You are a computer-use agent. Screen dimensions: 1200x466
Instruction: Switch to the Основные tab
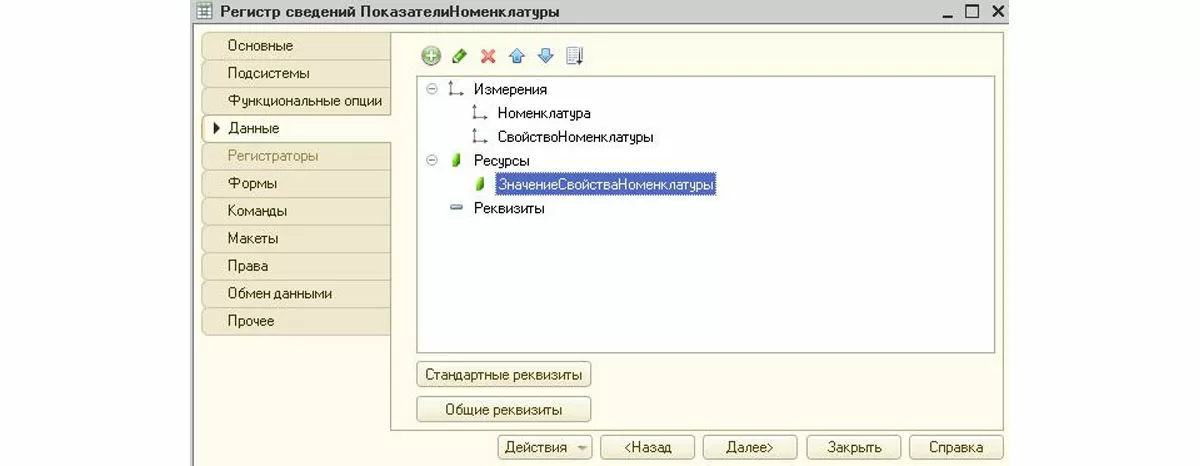[x=260, y=46]
